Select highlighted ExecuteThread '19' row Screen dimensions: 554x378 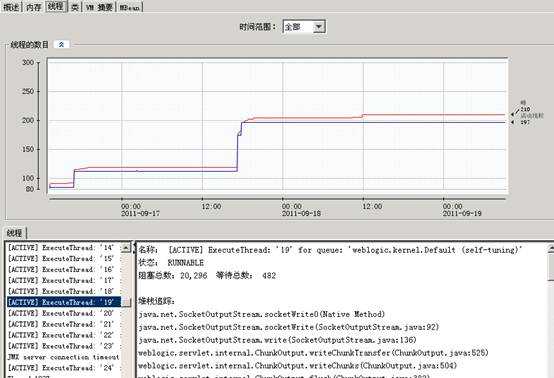pyautogui.click(x=64, y=302)
